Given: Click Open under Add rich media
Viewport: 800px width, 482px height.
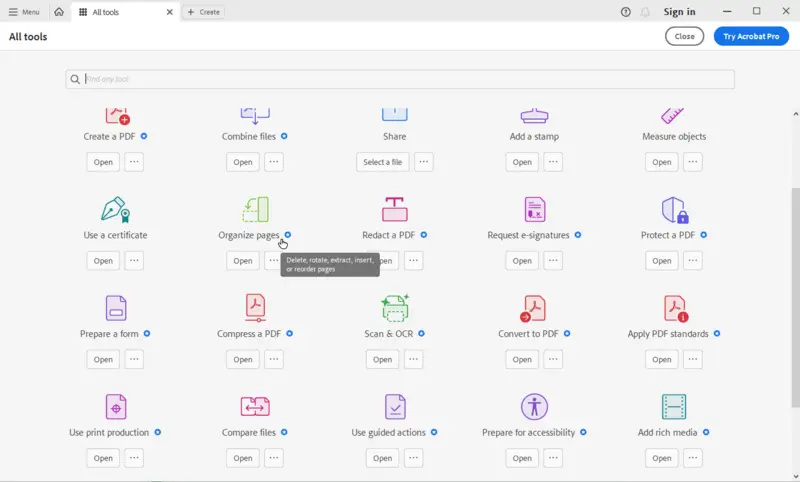Looking at the screenshot, I should pos(662,458).
